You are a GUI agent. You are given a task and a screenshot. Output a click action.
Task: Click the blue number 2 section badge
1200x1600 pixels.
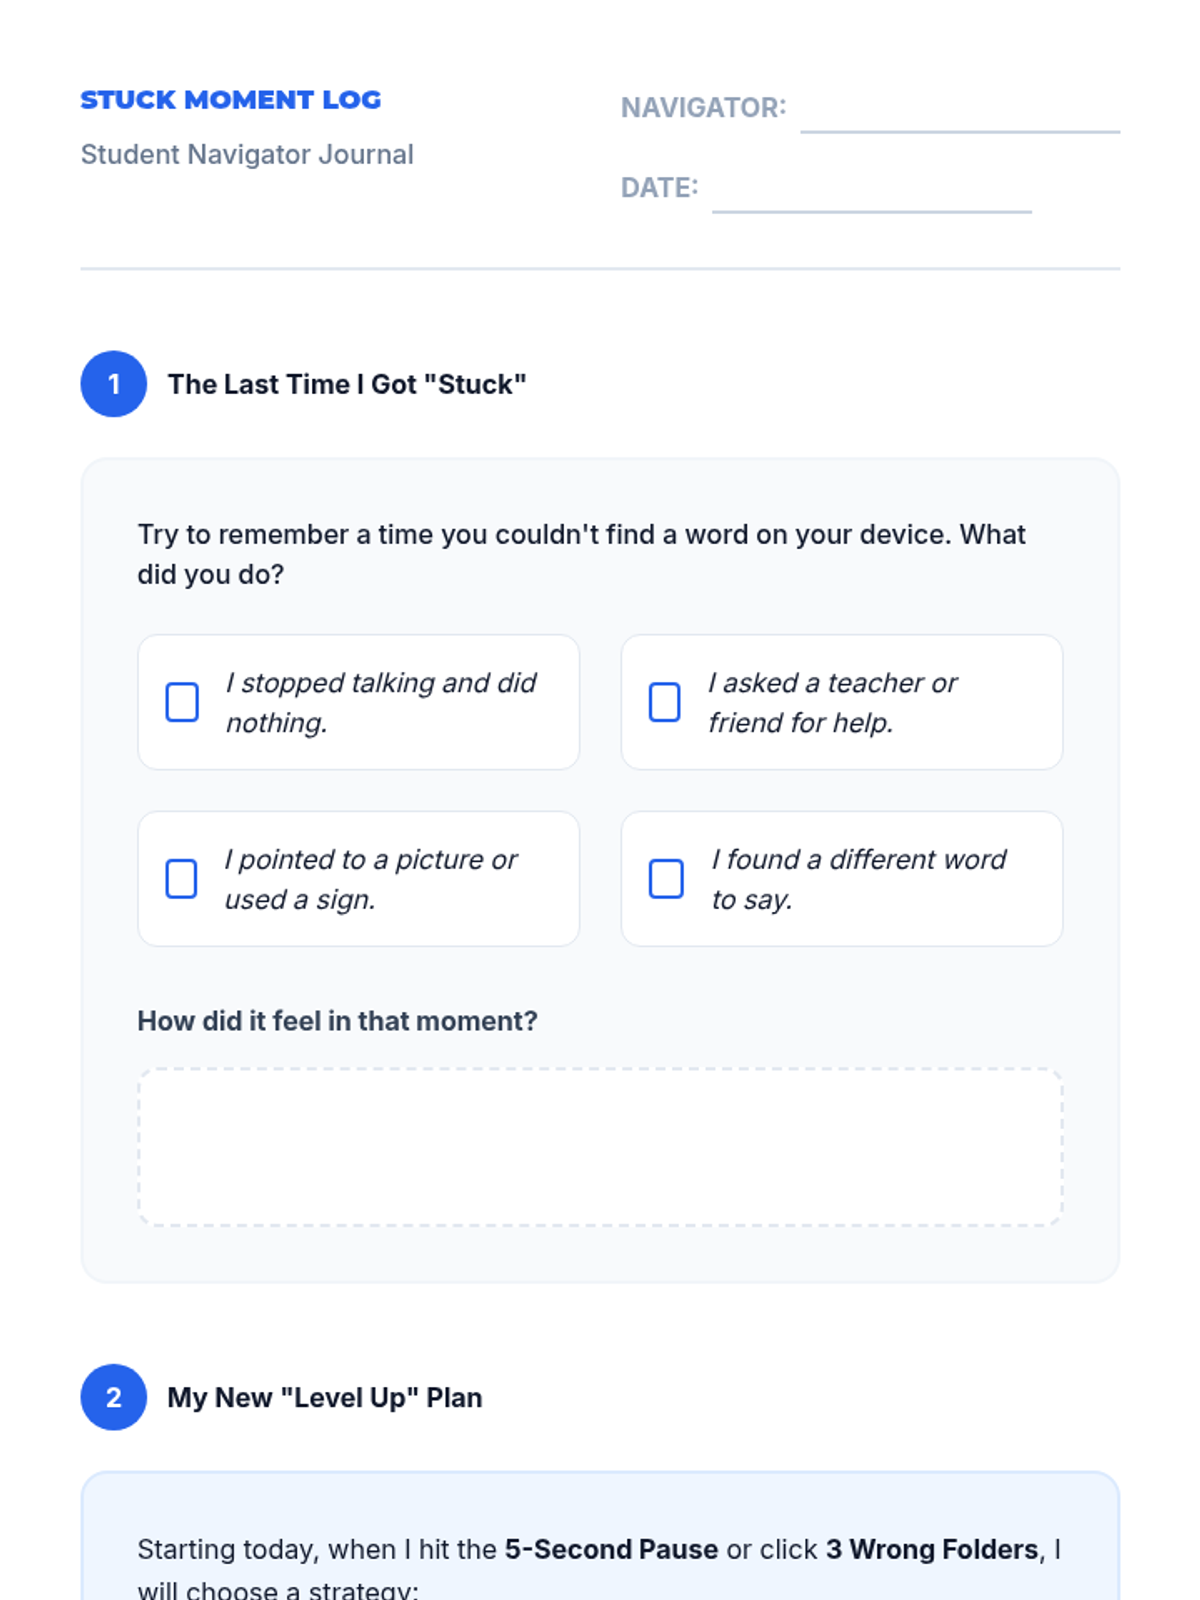[114, 1397]
